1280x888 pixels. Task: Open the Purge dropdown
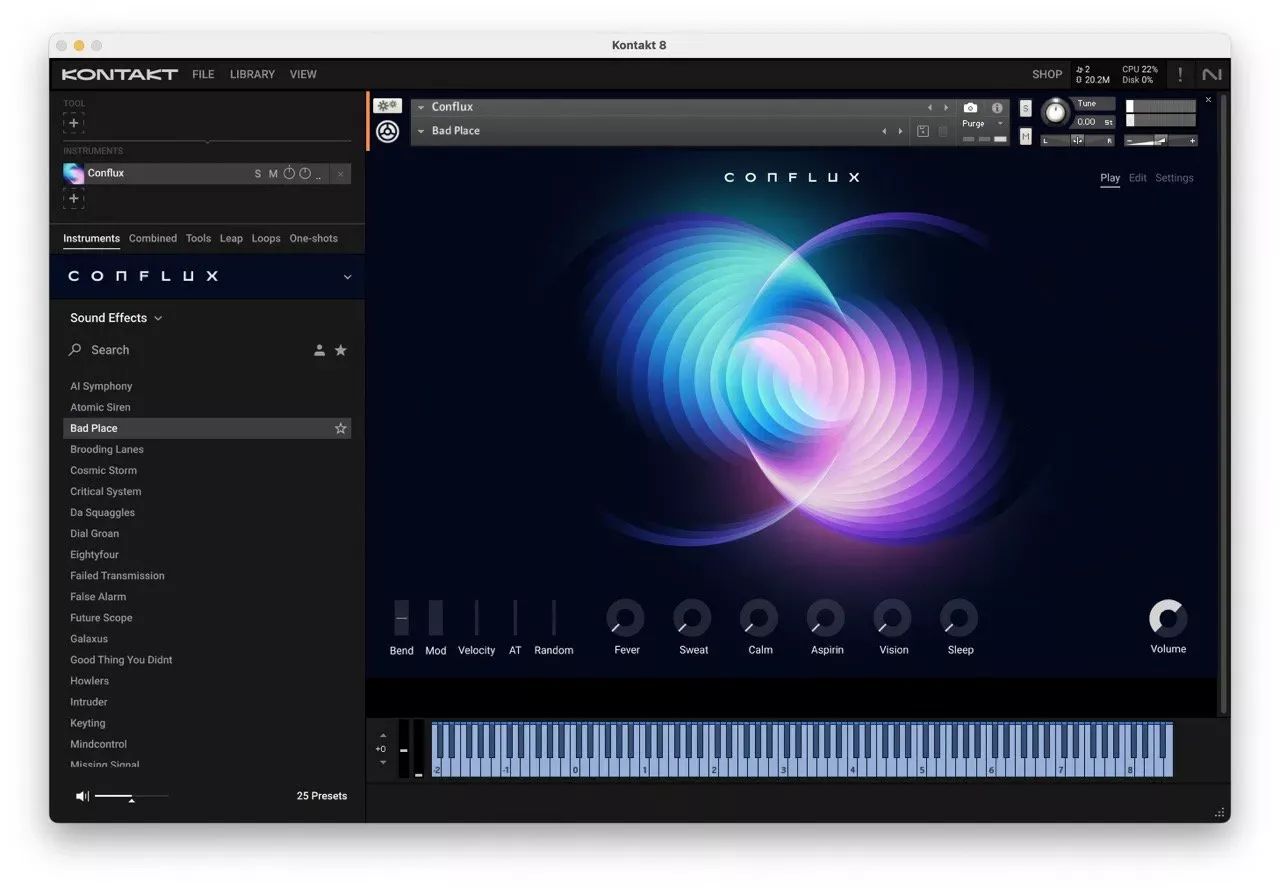(983, 124)
